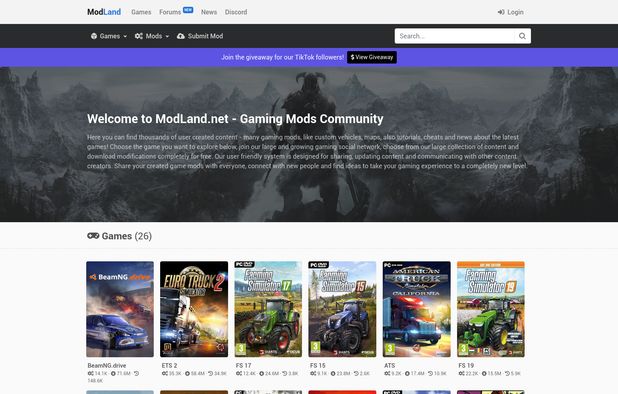Click the history clock icon under FS 15
The width and height of the screenshot is (618, 394).
[356, 374]
